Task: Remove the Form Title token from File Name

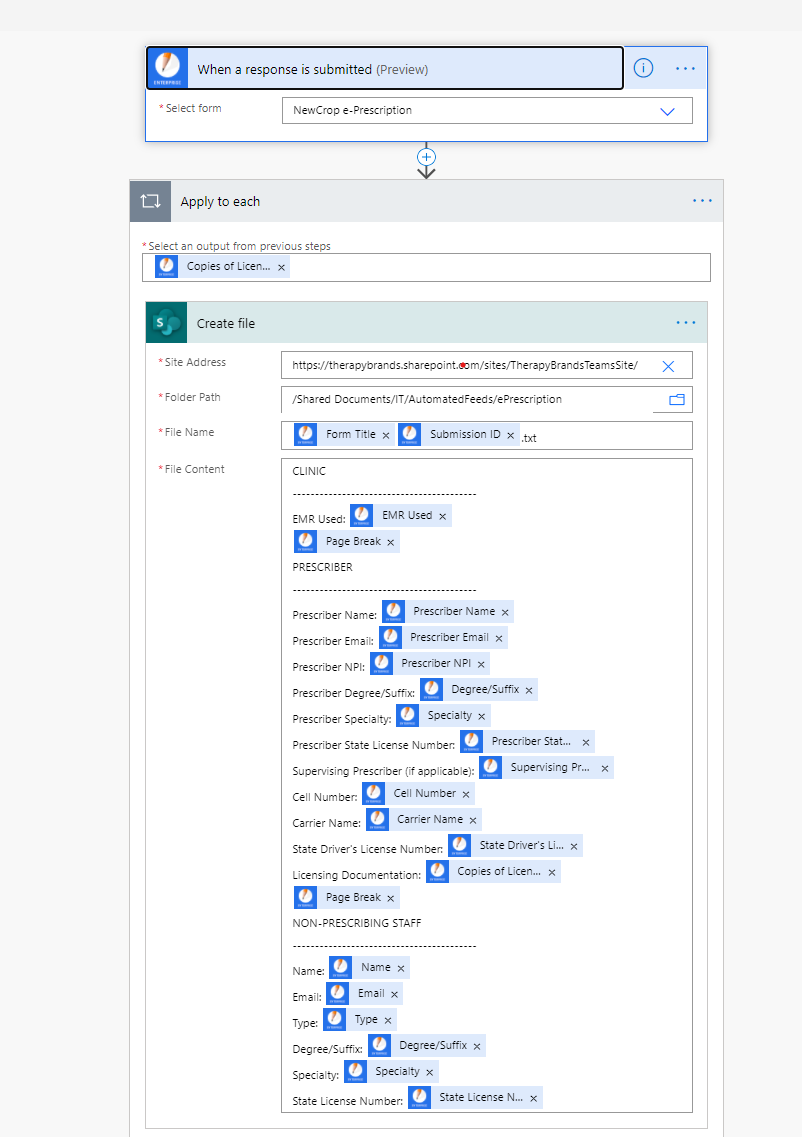Action: [x=388, y=435]
